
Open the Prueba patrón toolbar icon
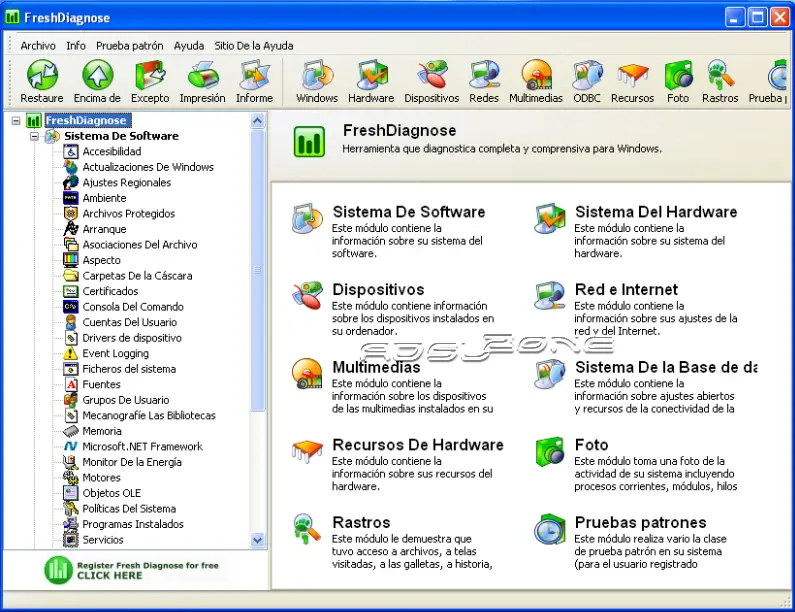(776, 75)
